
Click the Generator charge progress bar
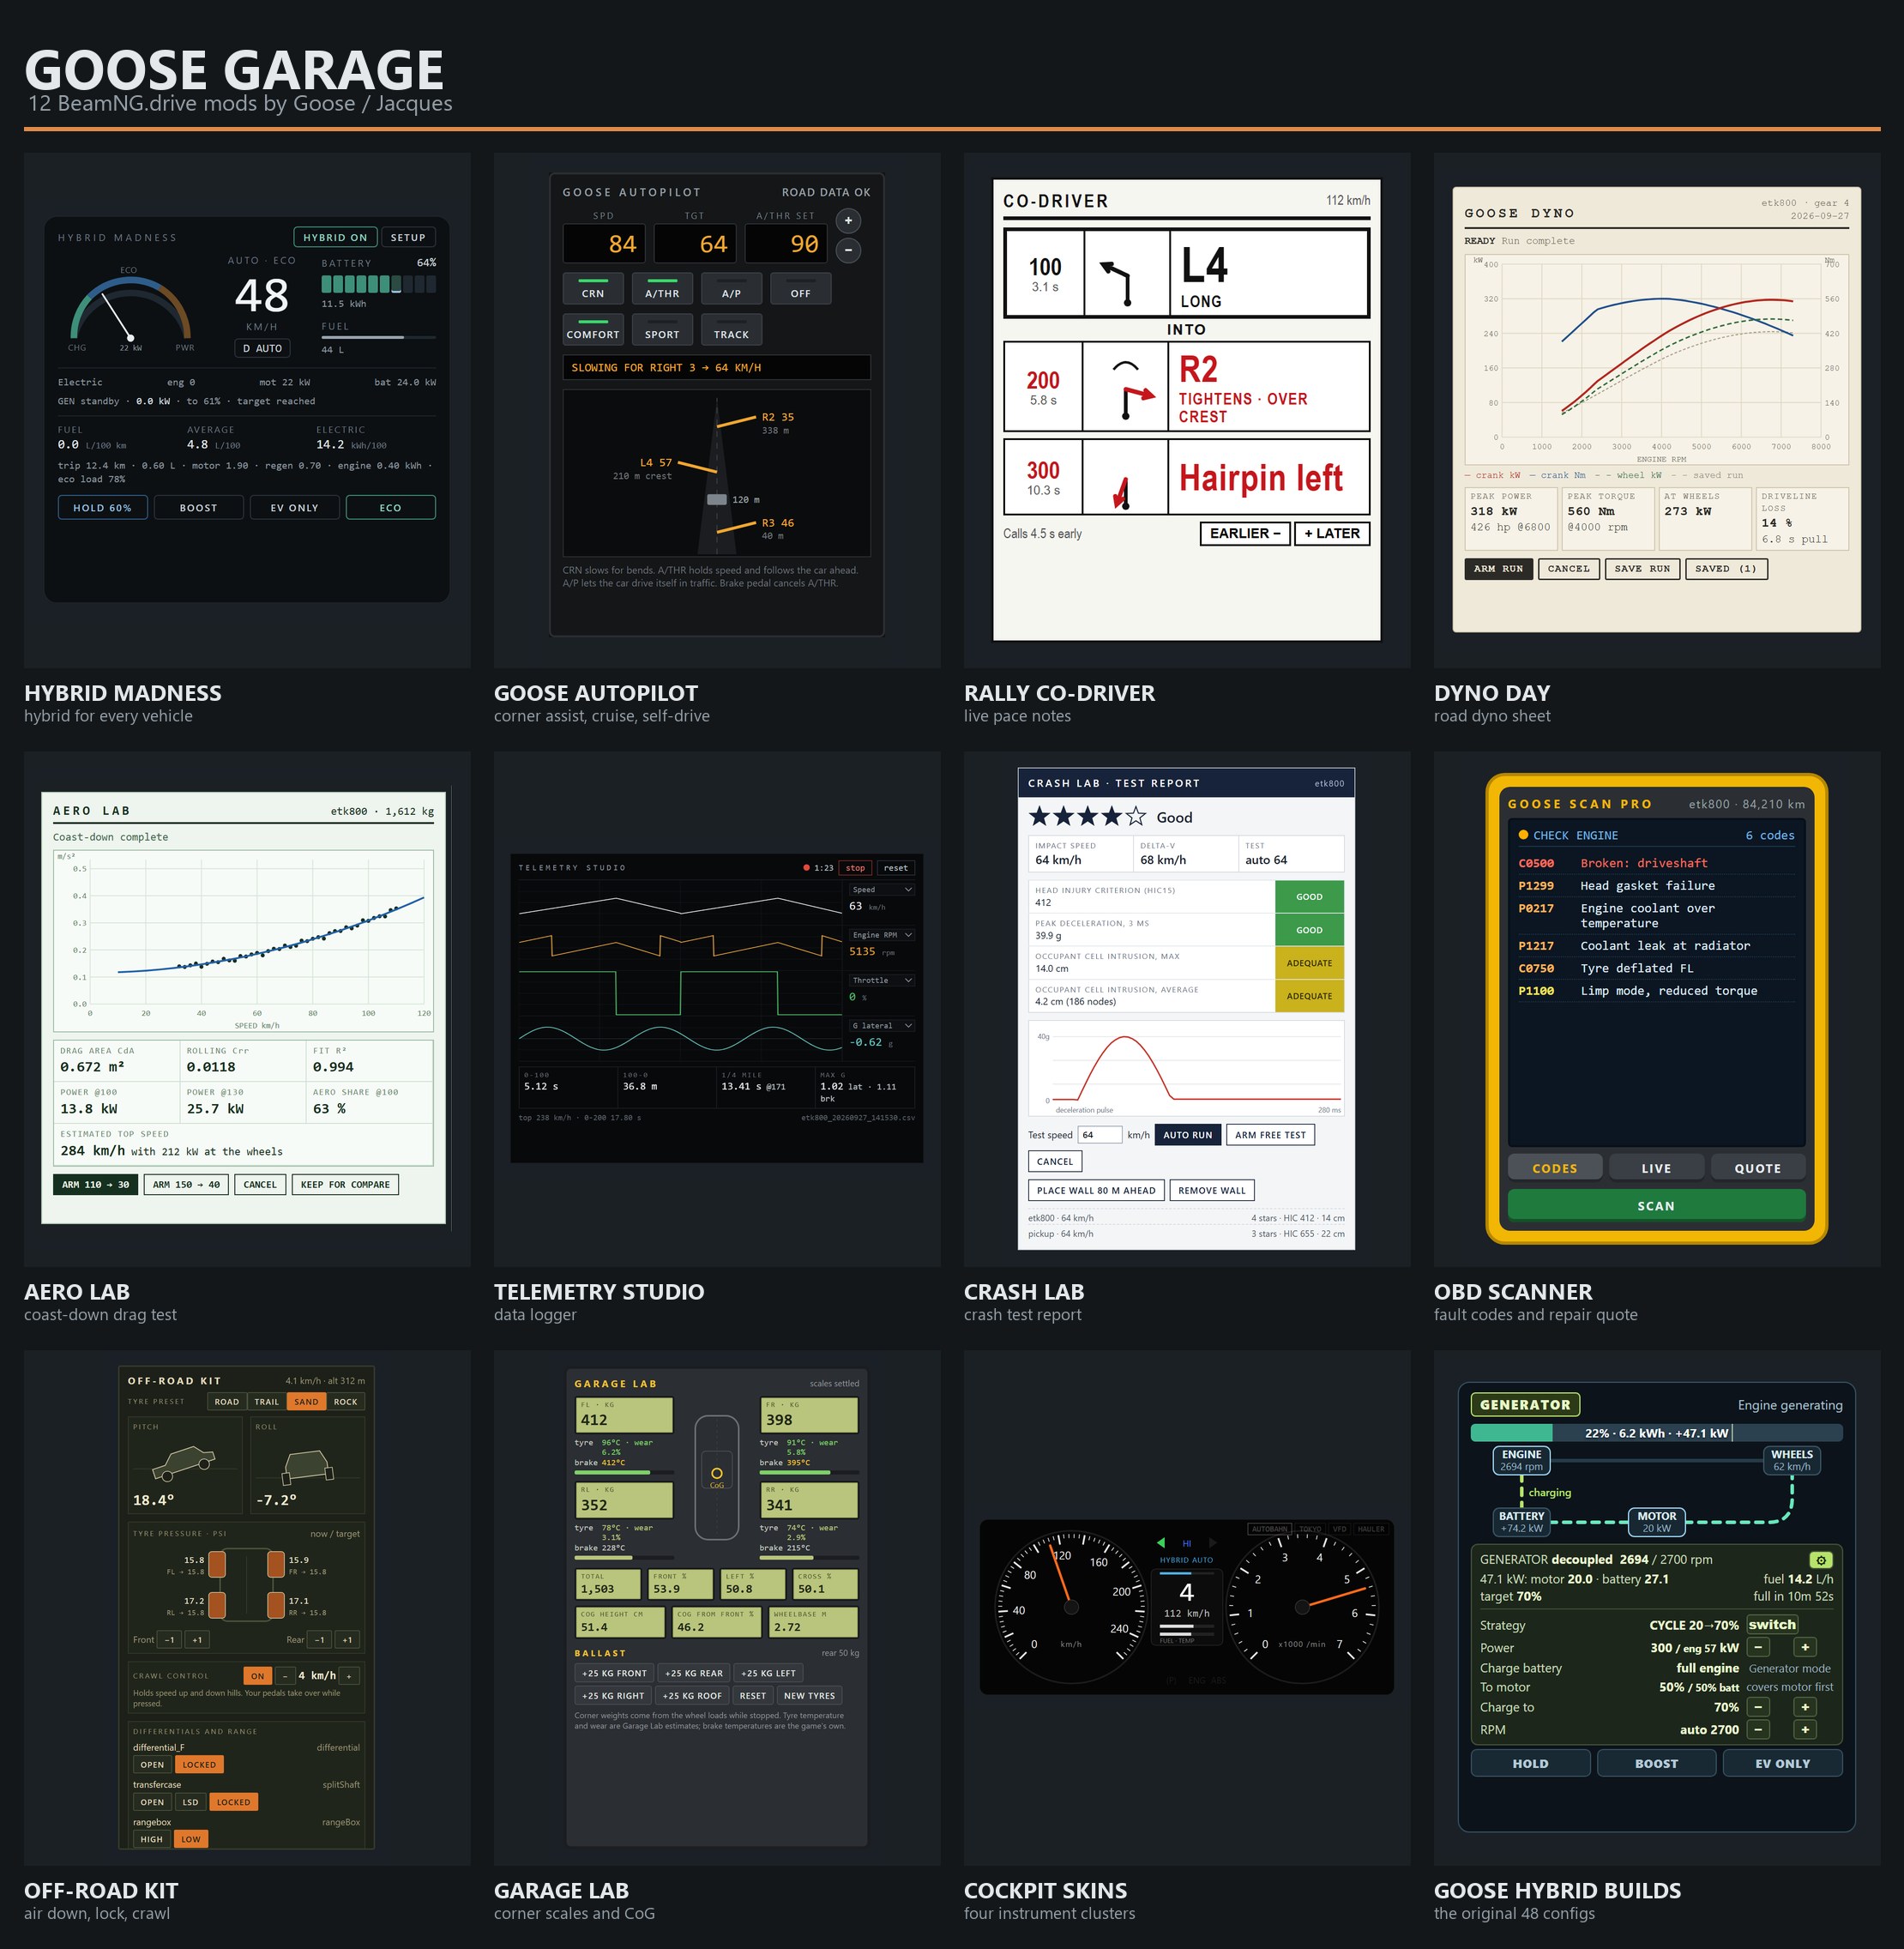[1656, 1432]
